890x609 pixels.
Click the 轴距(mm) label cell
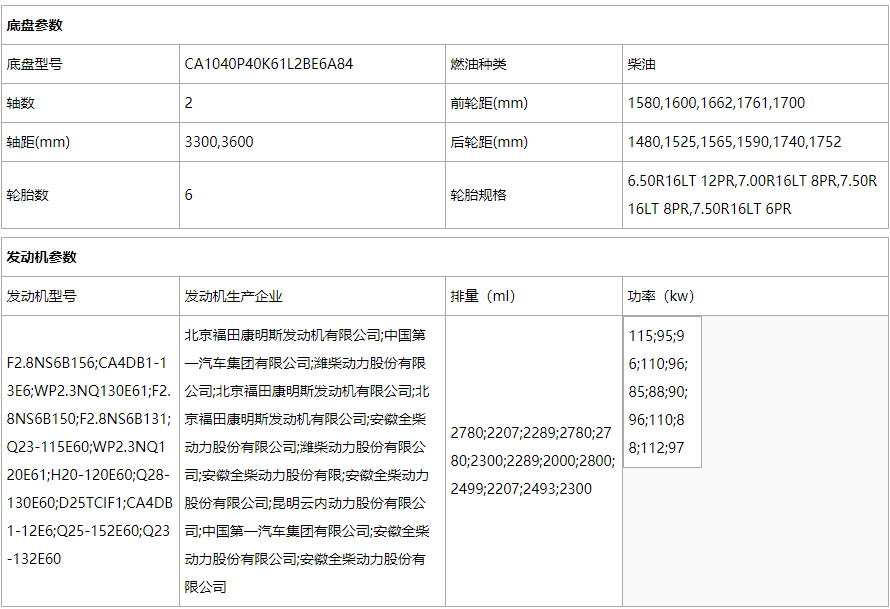(x=90, y=142)
